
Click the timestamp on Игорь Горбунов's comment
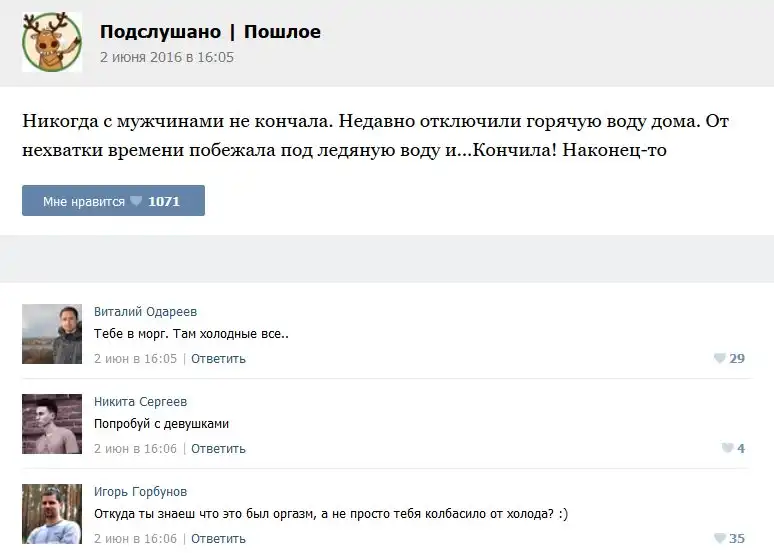coord(135,539)
